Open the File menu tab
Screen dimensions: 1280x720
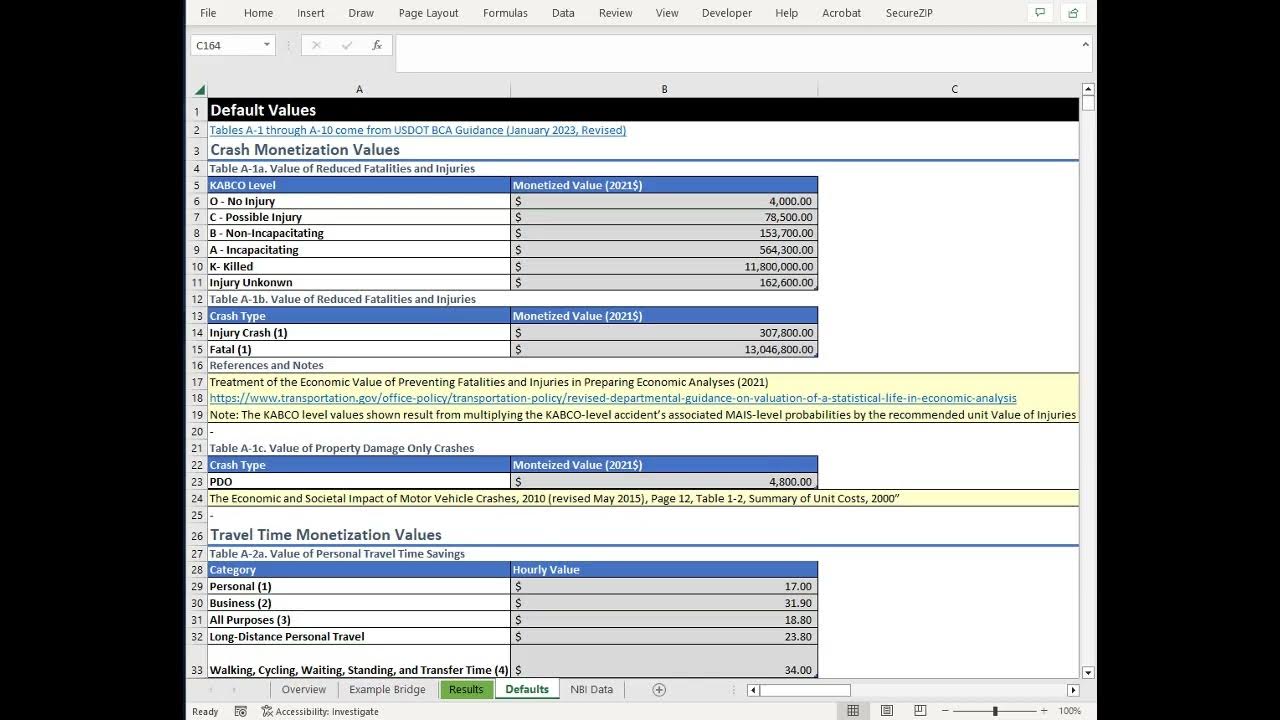click(x=208, y=13)
